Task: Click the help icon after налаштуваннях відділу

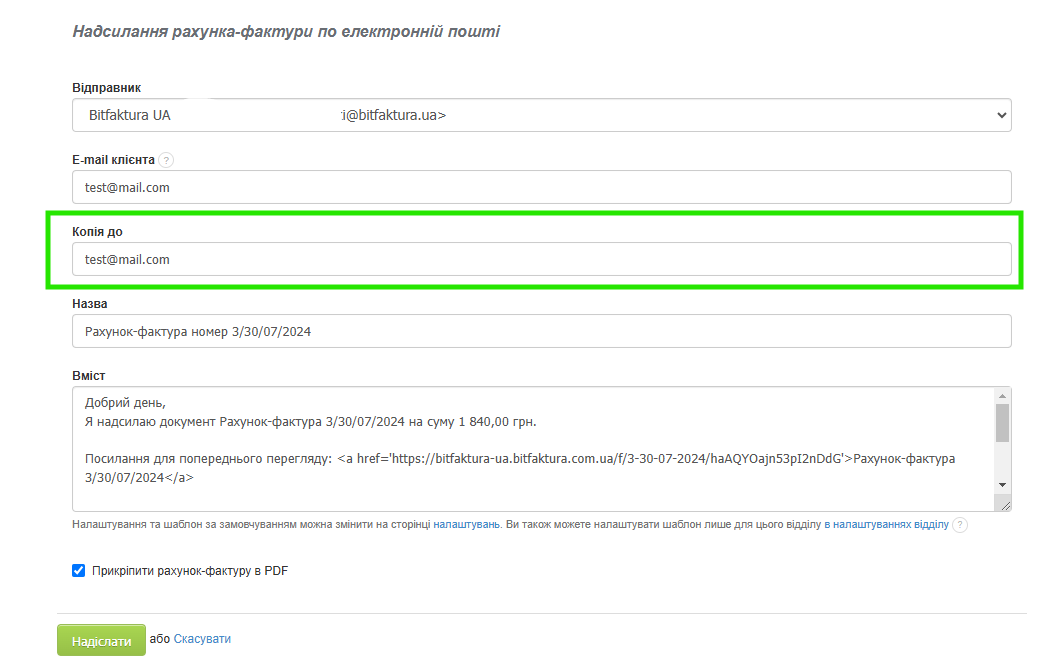Action: tap(960, 525)
